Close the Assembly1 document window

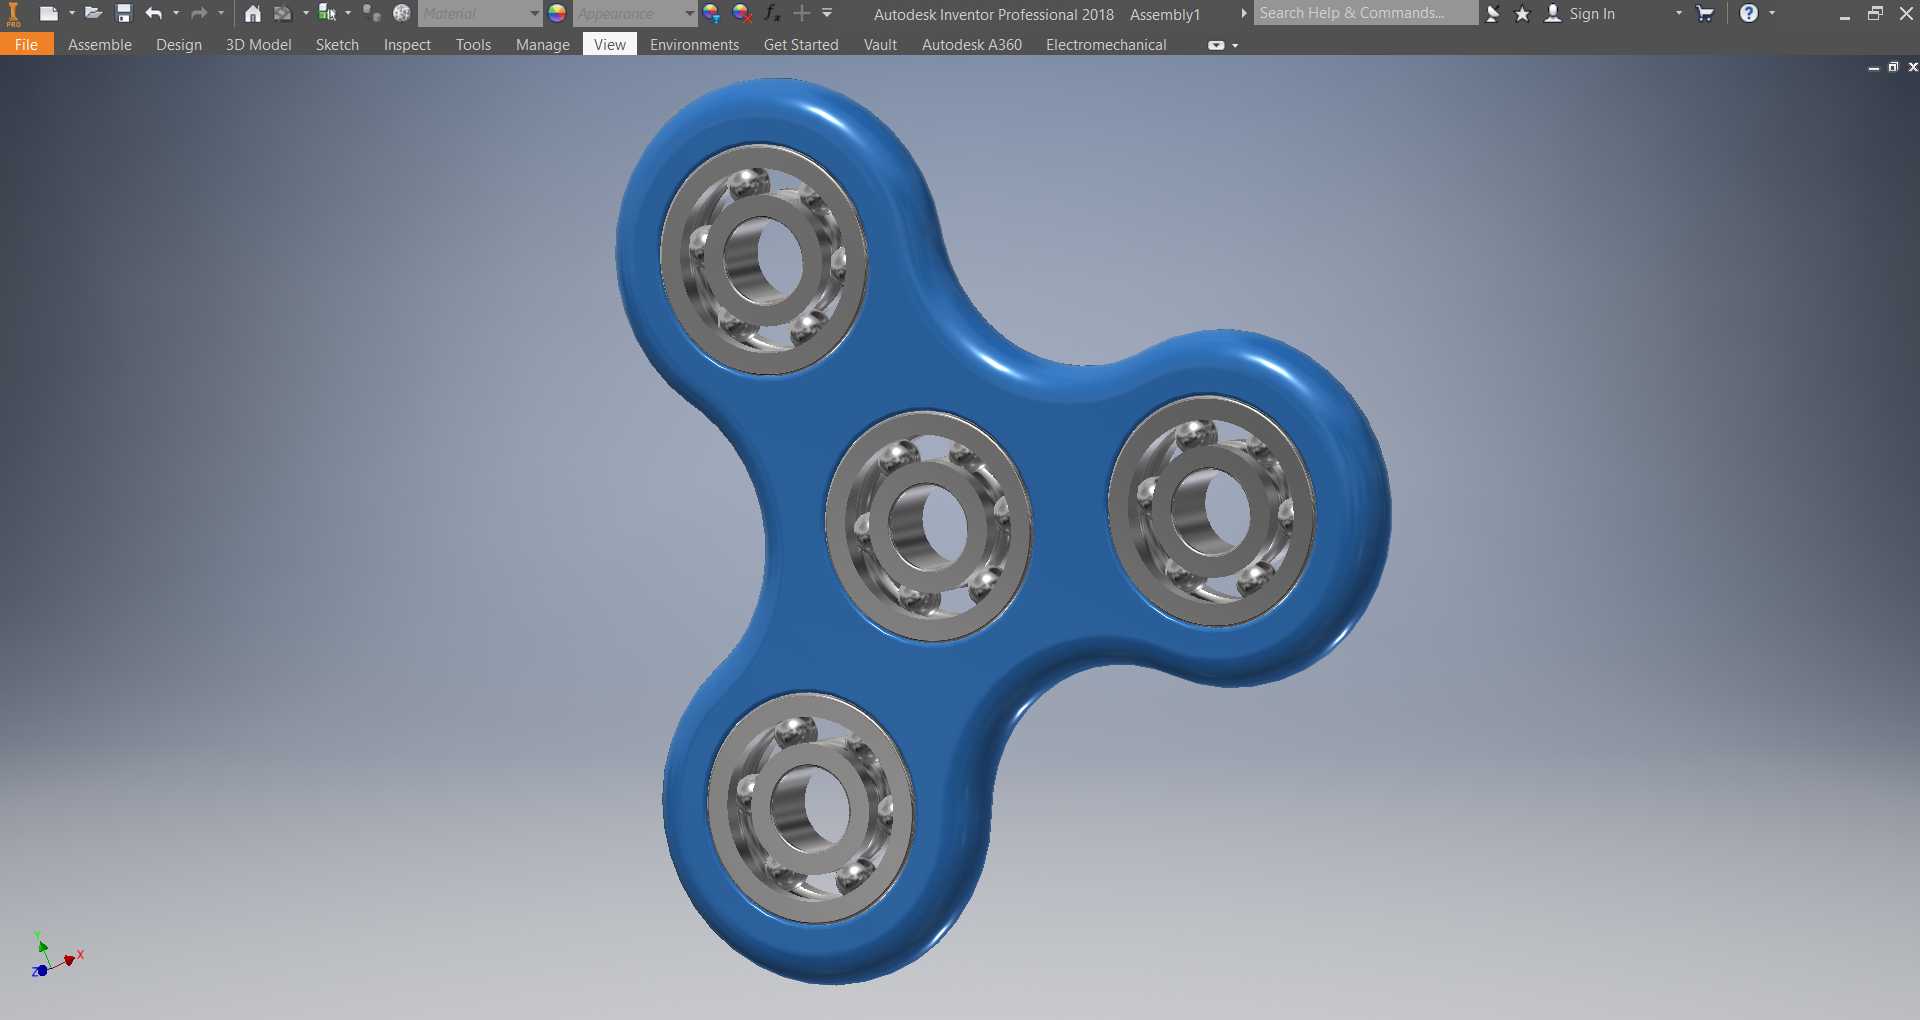1913,67
